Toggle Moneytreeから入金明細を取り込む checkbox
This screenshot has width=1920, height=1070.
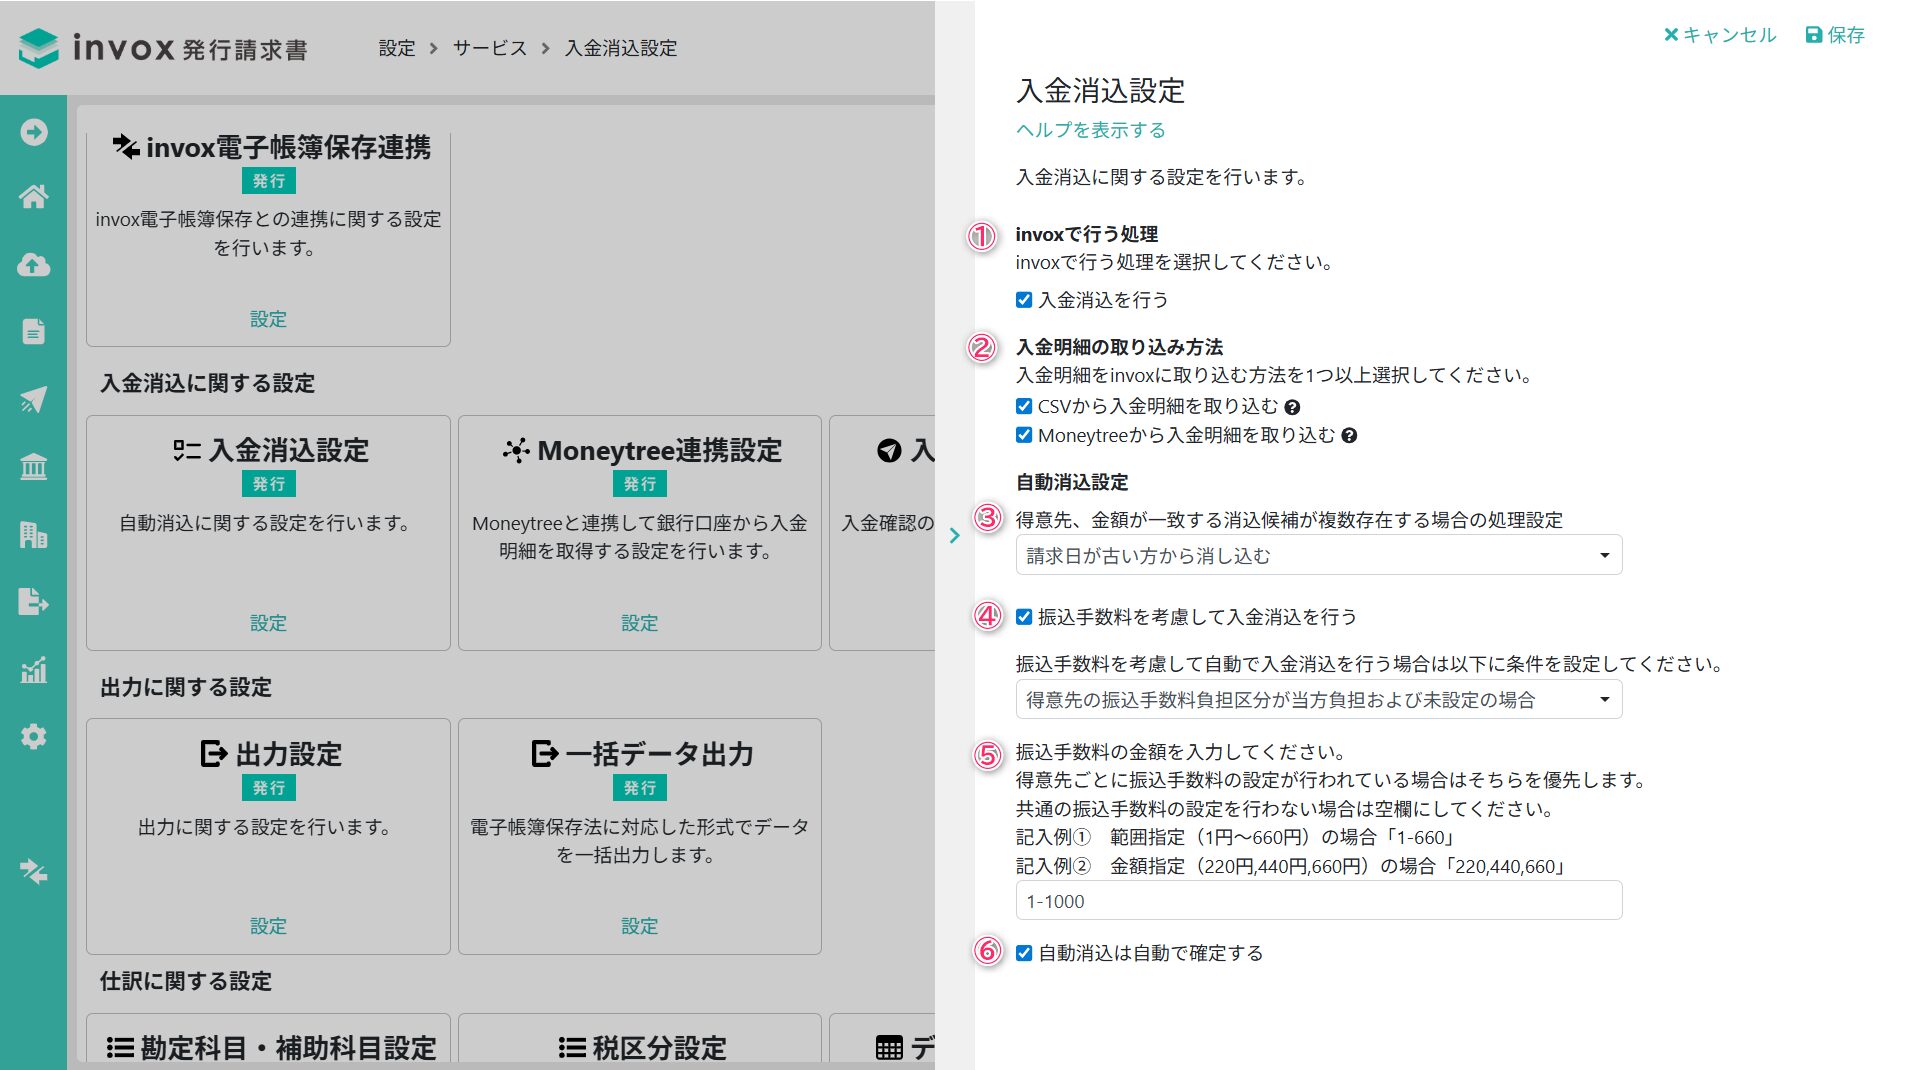pos(1024,435)
